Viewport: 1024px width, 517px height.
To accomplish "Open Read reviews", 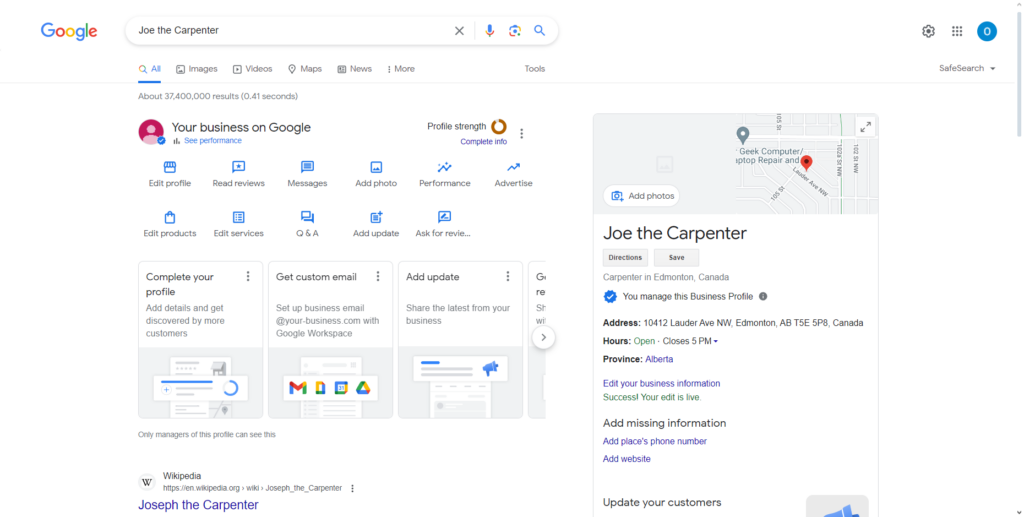I will pos(238,174).
